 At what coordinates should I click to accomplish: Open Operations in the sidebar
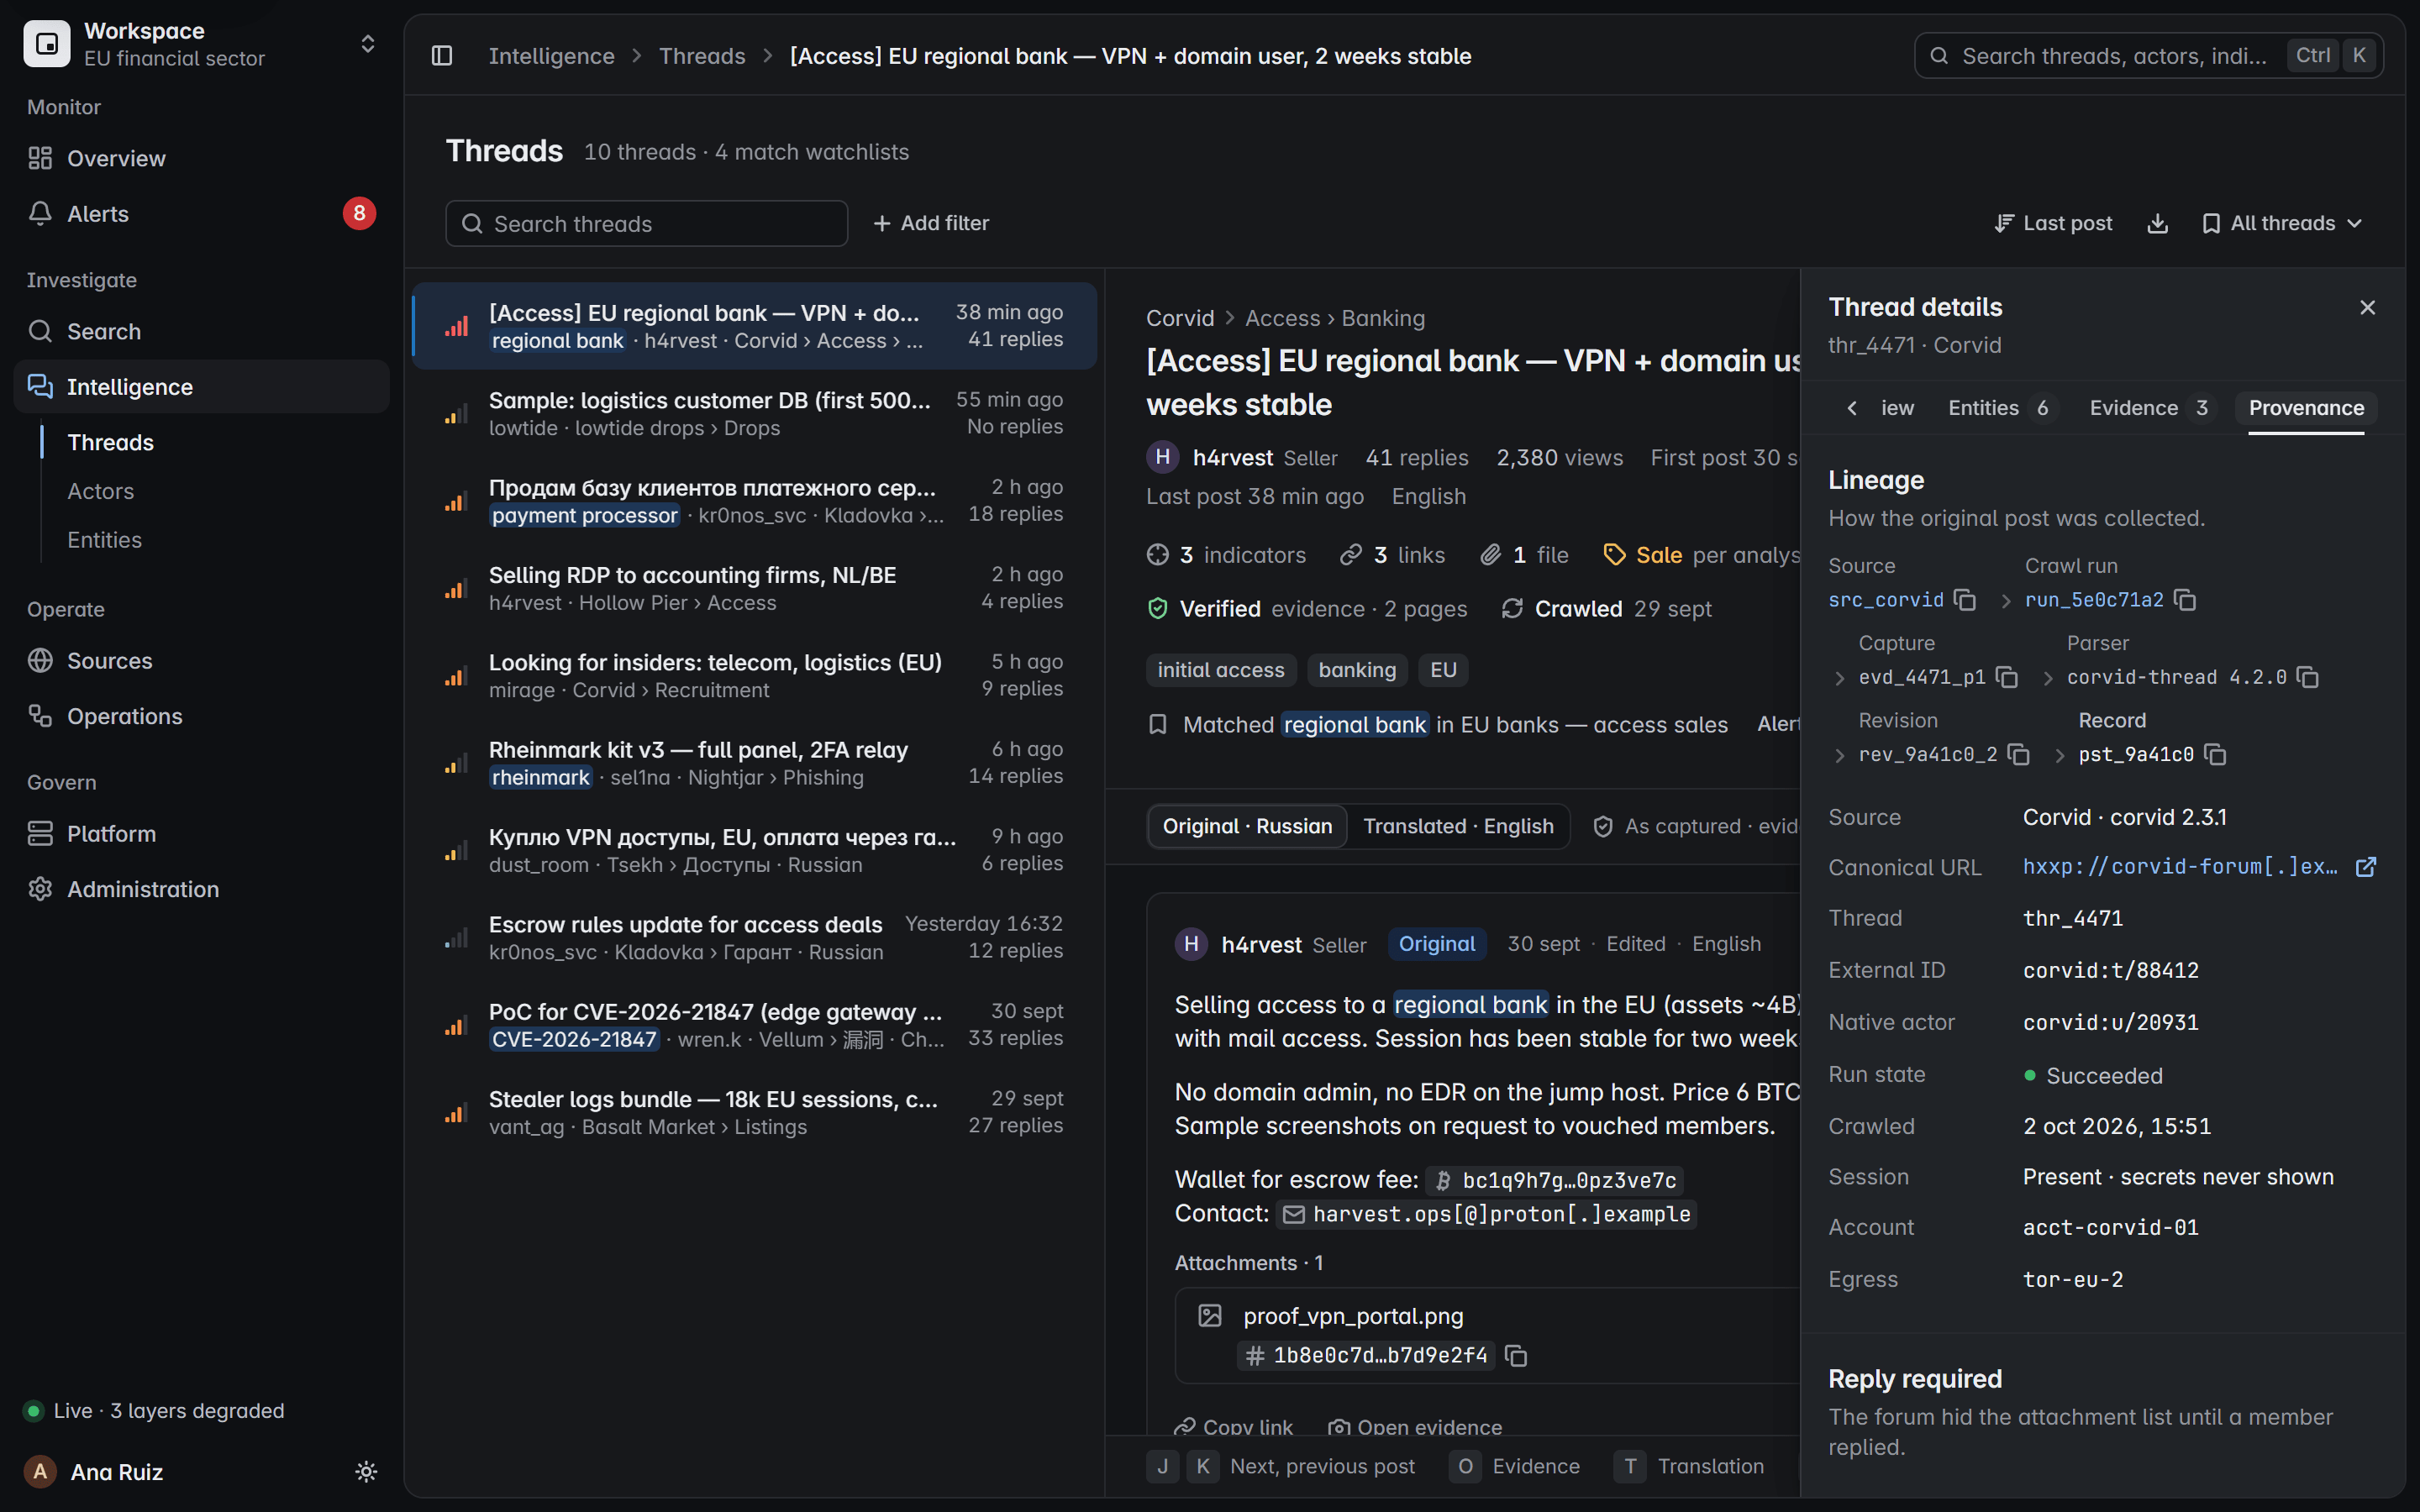(201, 716)
